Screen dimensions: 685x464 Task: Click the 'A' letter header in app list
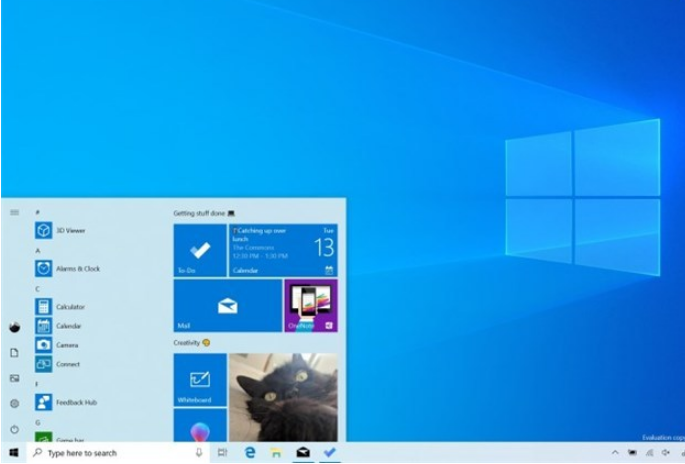38,250
